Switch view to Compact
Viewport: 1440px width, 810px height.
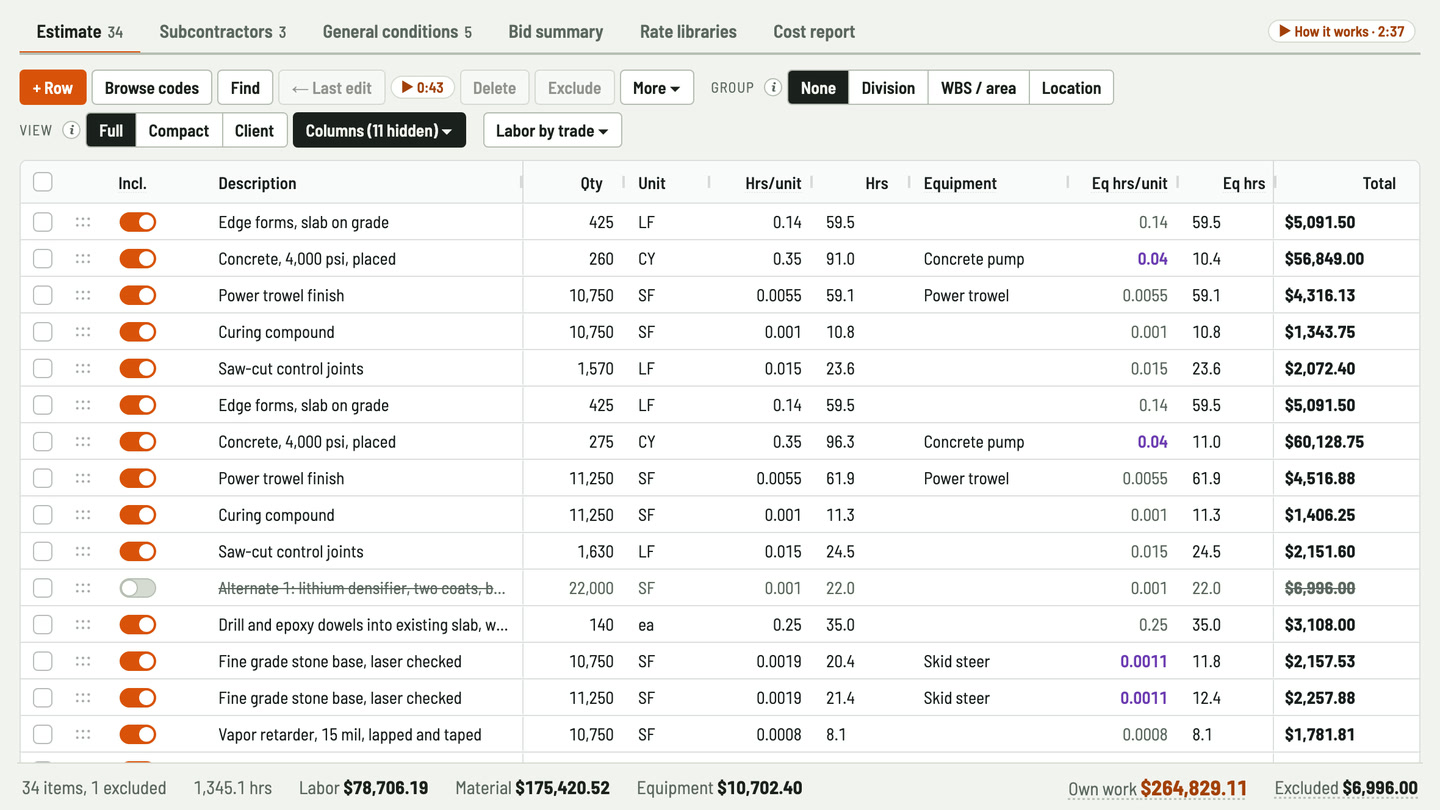[179, 130]
